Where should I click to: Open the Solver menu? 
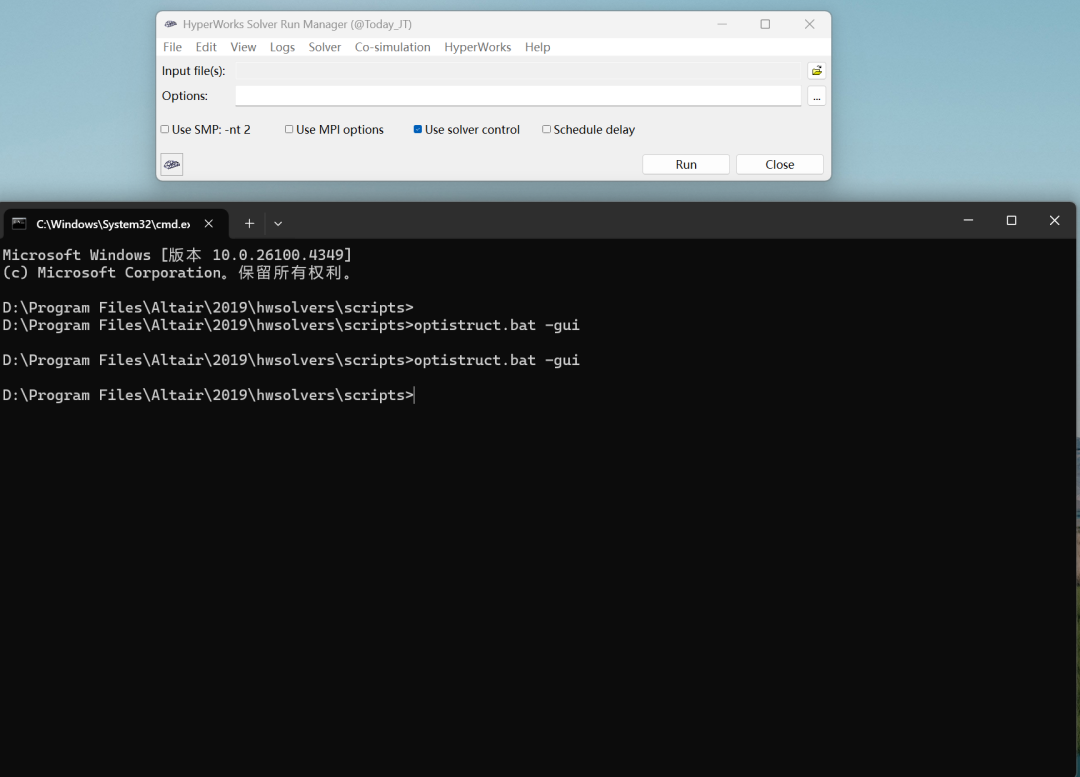pyautogui.click(x=324, y=47)
